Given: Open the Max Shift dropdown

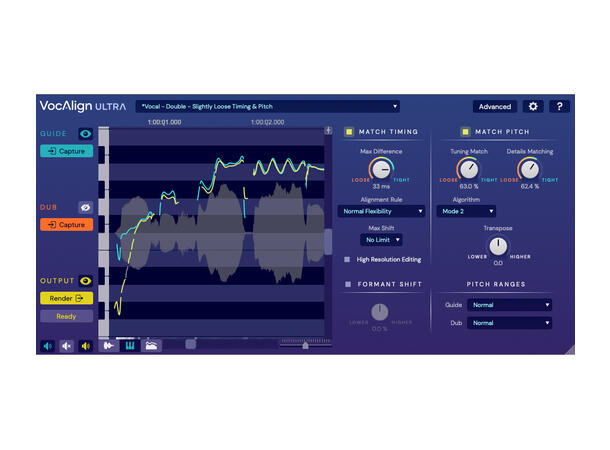Looking at the screenshot, I should tap(382, 240).
